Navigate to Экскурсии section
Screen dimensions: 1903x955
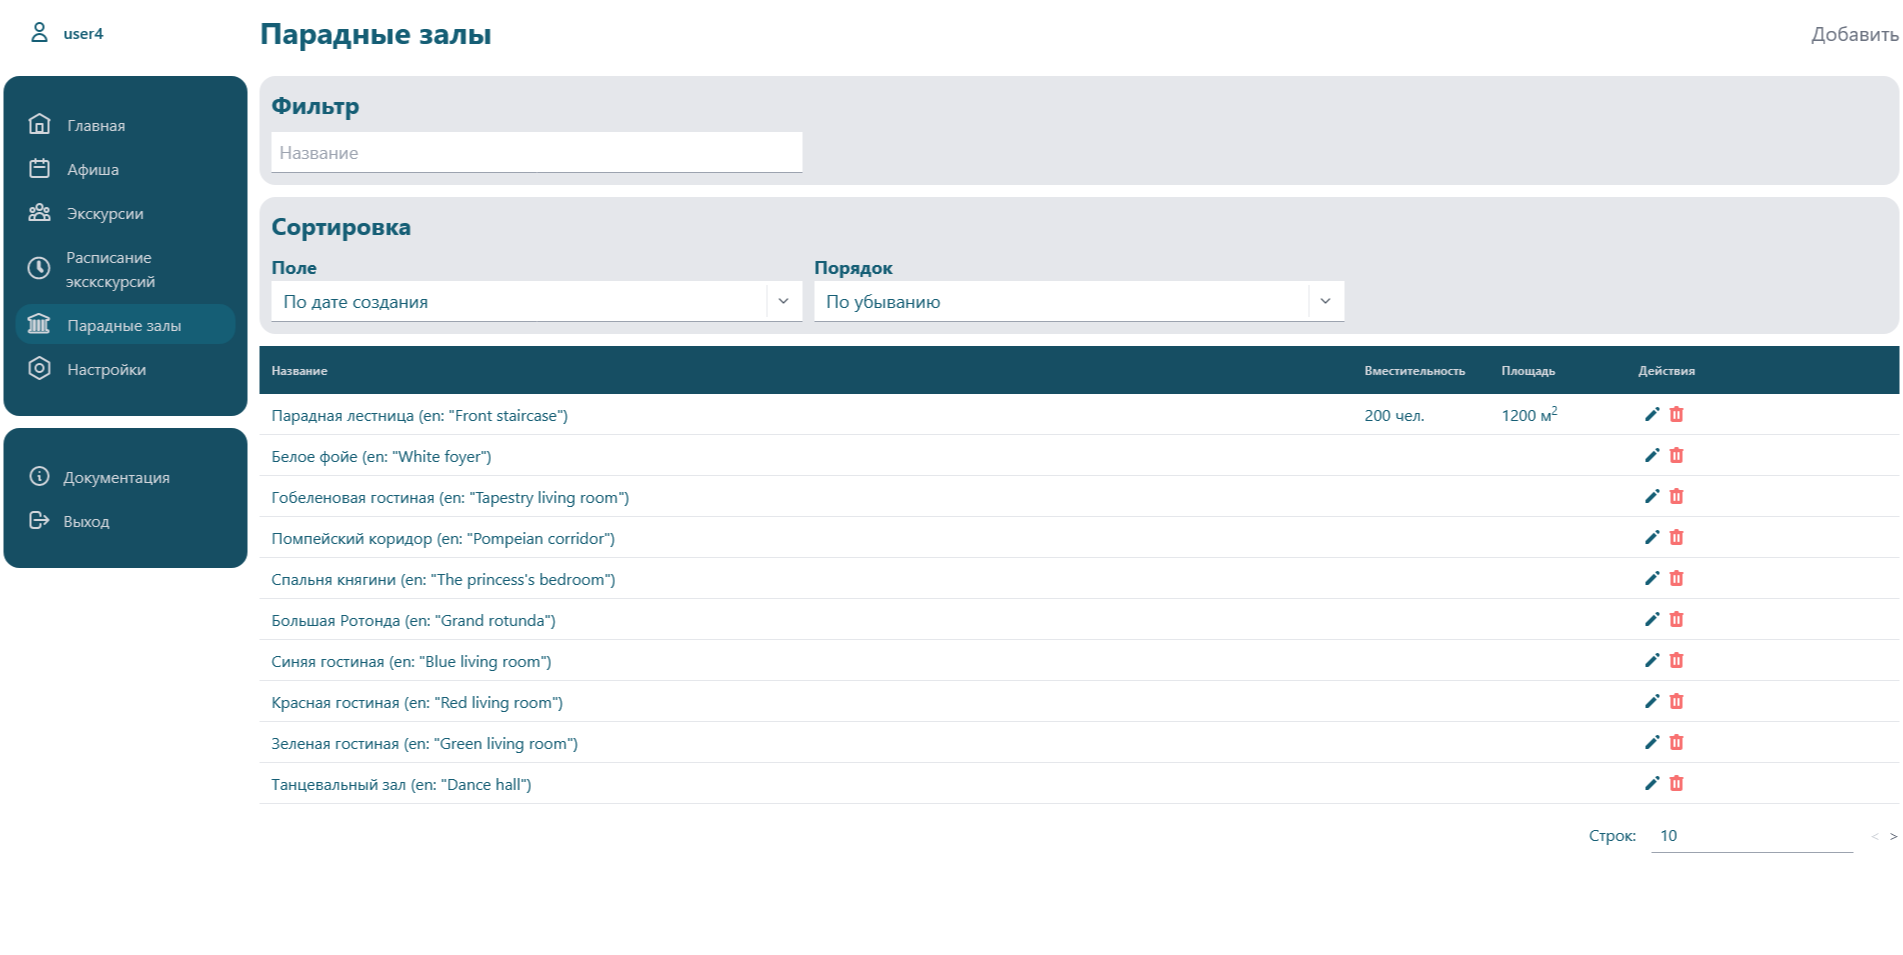[x=105, y=213]
